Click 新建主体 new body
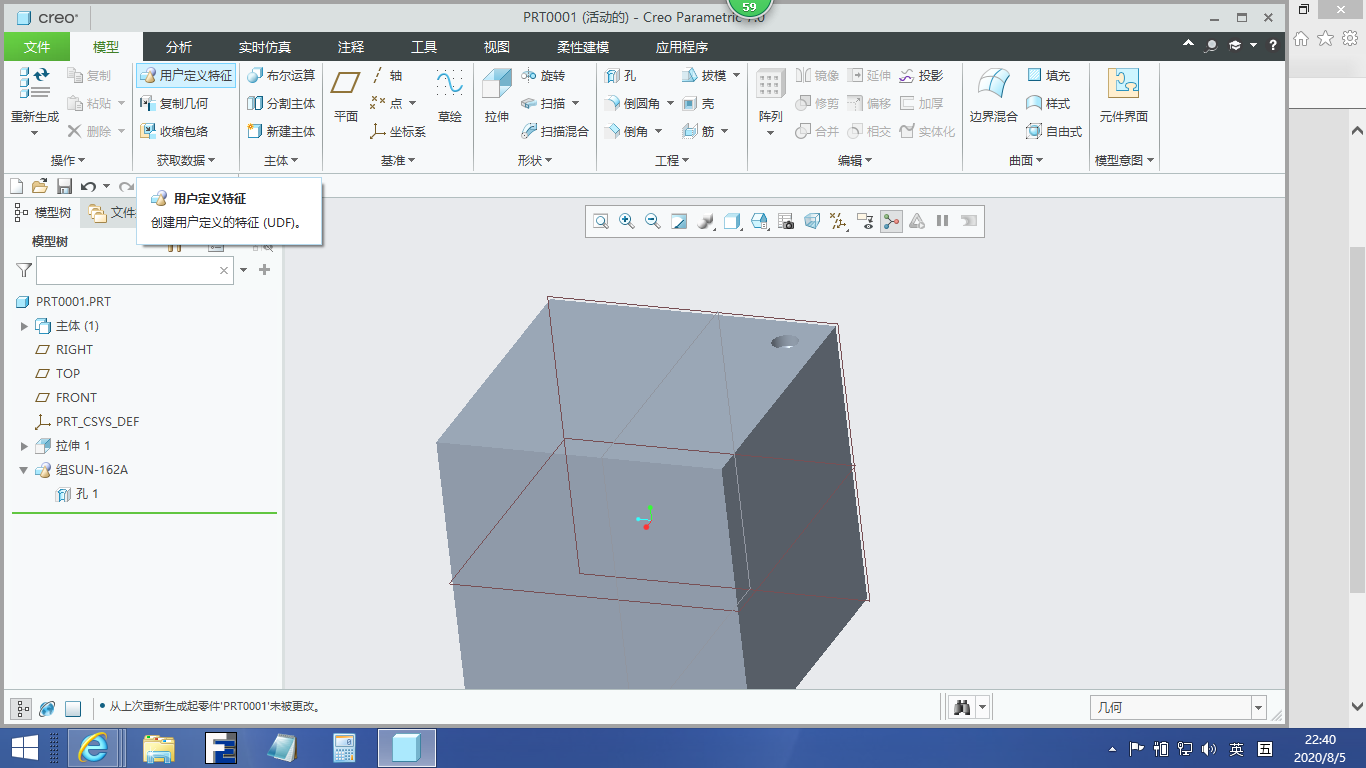This screenshot has width=1366, height=768. [x=281, y=131]
